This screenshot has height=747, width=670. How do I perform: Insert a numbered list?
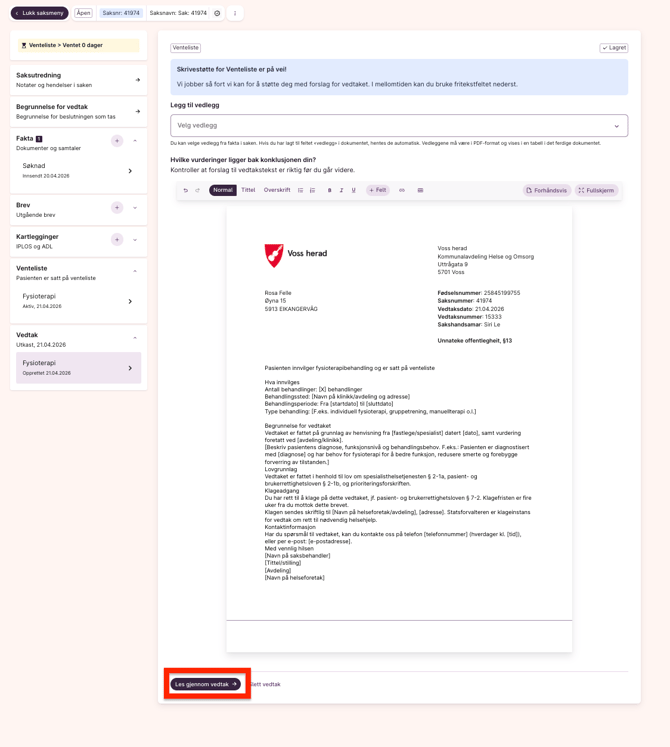tap(312, 190)
